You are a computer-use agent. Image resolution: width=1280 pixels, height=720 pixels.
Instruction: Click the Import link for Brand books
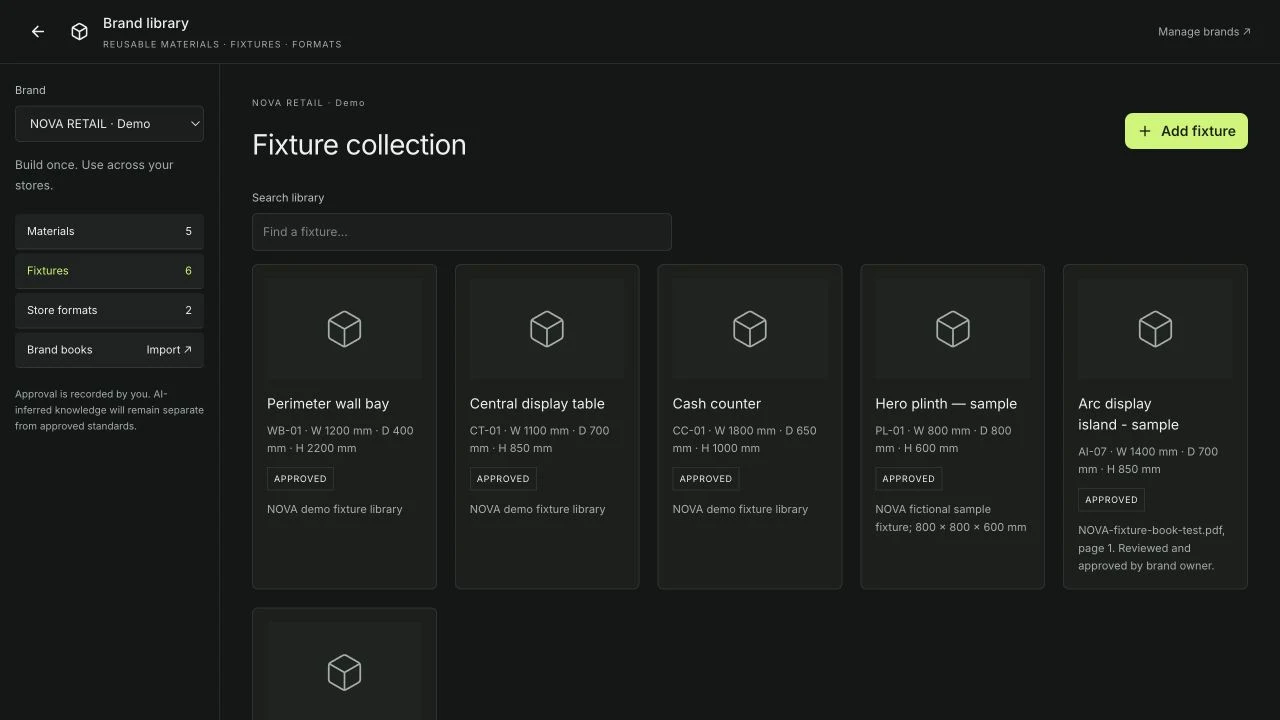[x=169, y=350]
